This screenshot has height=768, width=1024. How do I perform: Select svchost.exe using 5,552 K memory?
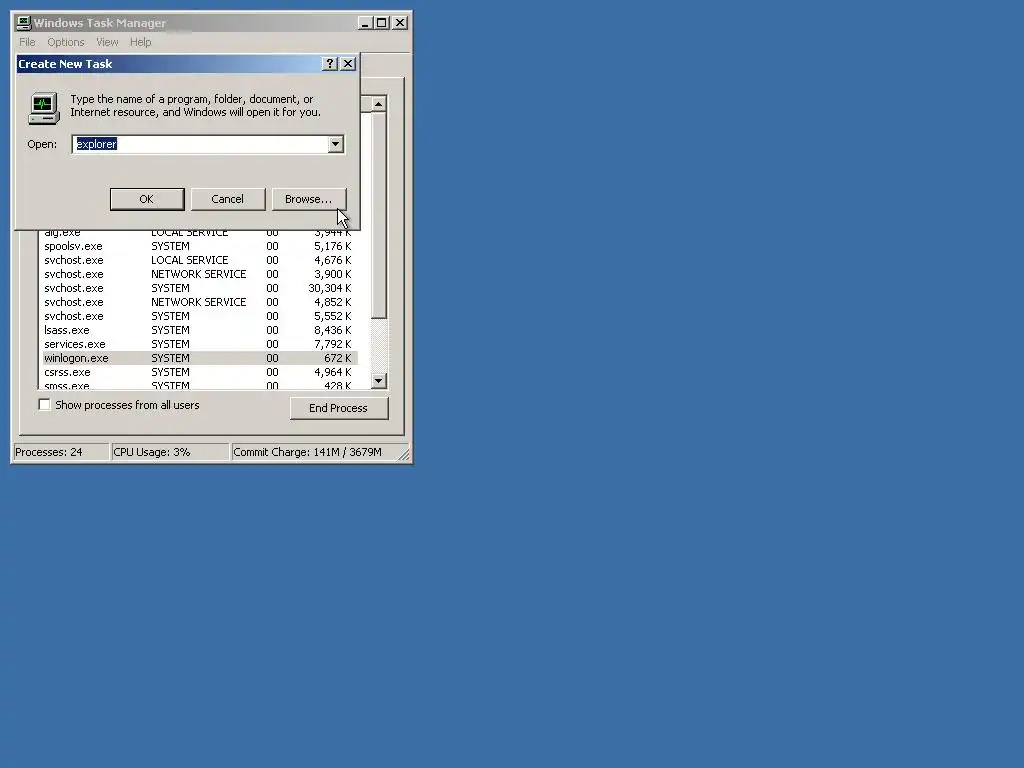pyautogui.click(x=198, y=316)
